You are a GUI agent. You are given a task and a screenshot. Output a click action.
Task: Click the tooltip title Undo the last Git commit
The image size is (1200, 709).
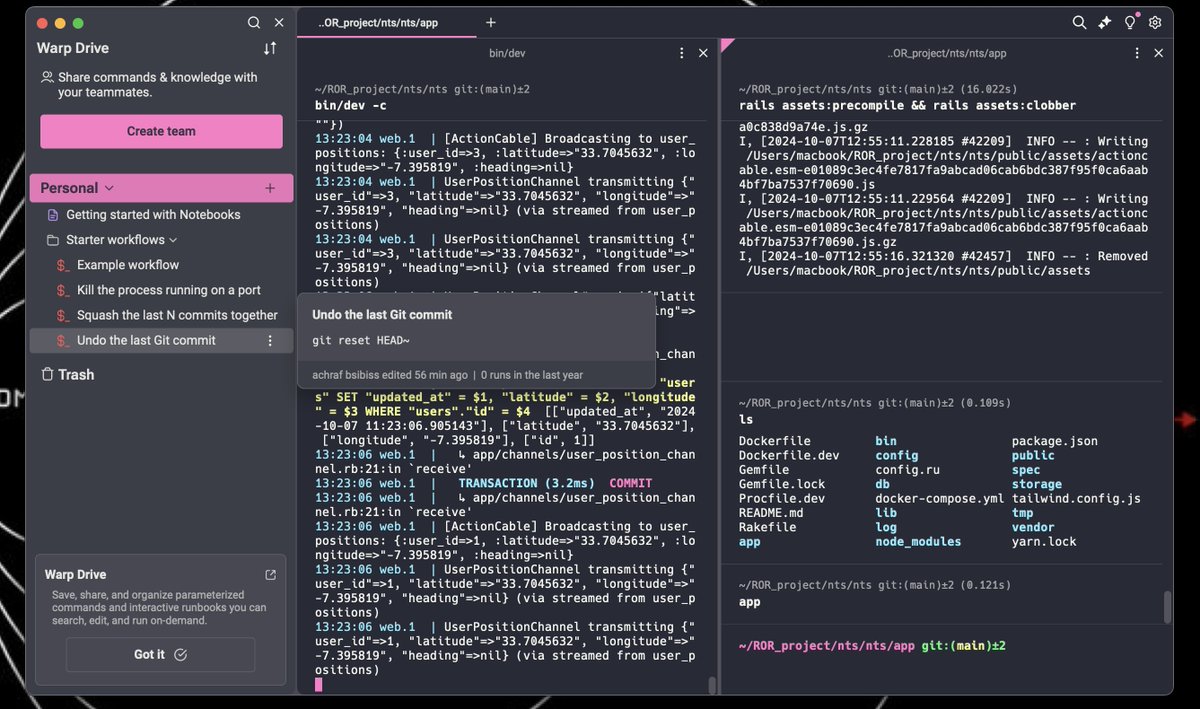click(x=382, y=314)
